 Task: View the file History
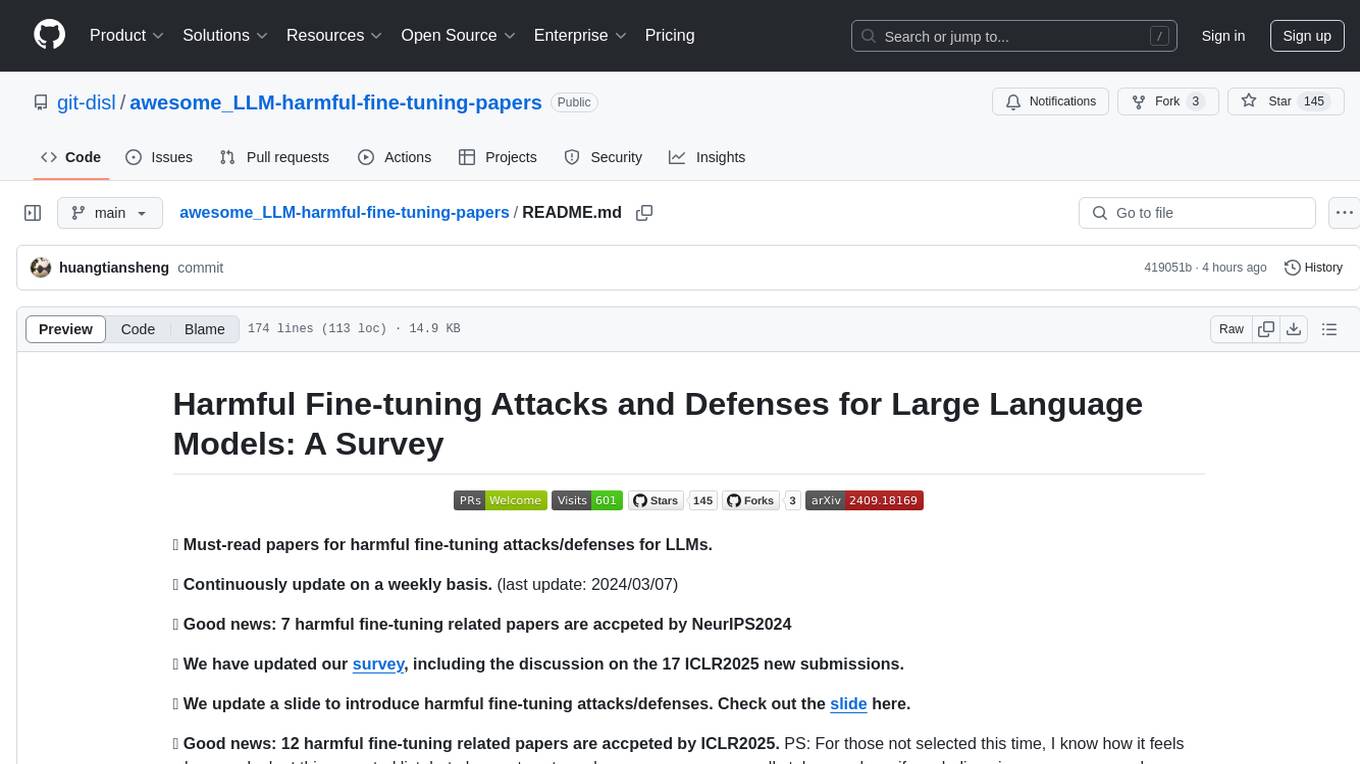tap(1313, 268)
